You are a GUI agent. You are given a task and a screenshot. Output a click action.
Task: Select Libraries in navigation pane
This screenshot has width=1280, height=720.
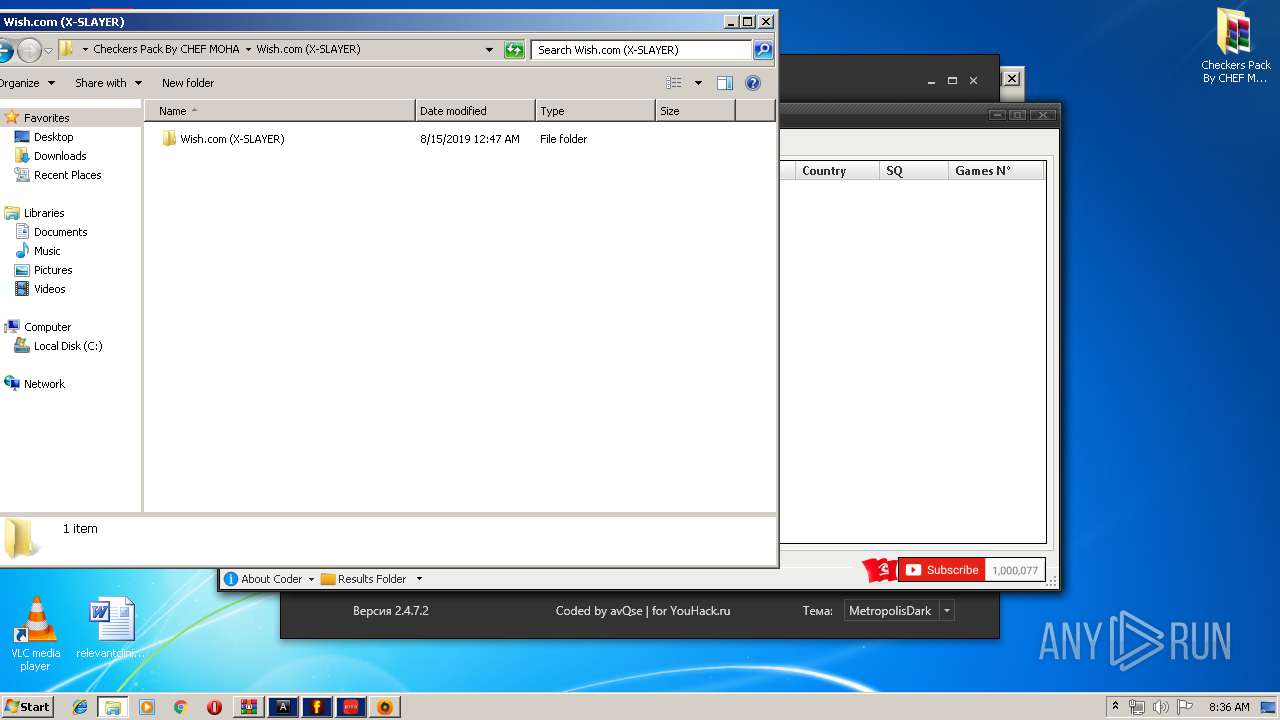click(x=43, y=213)
